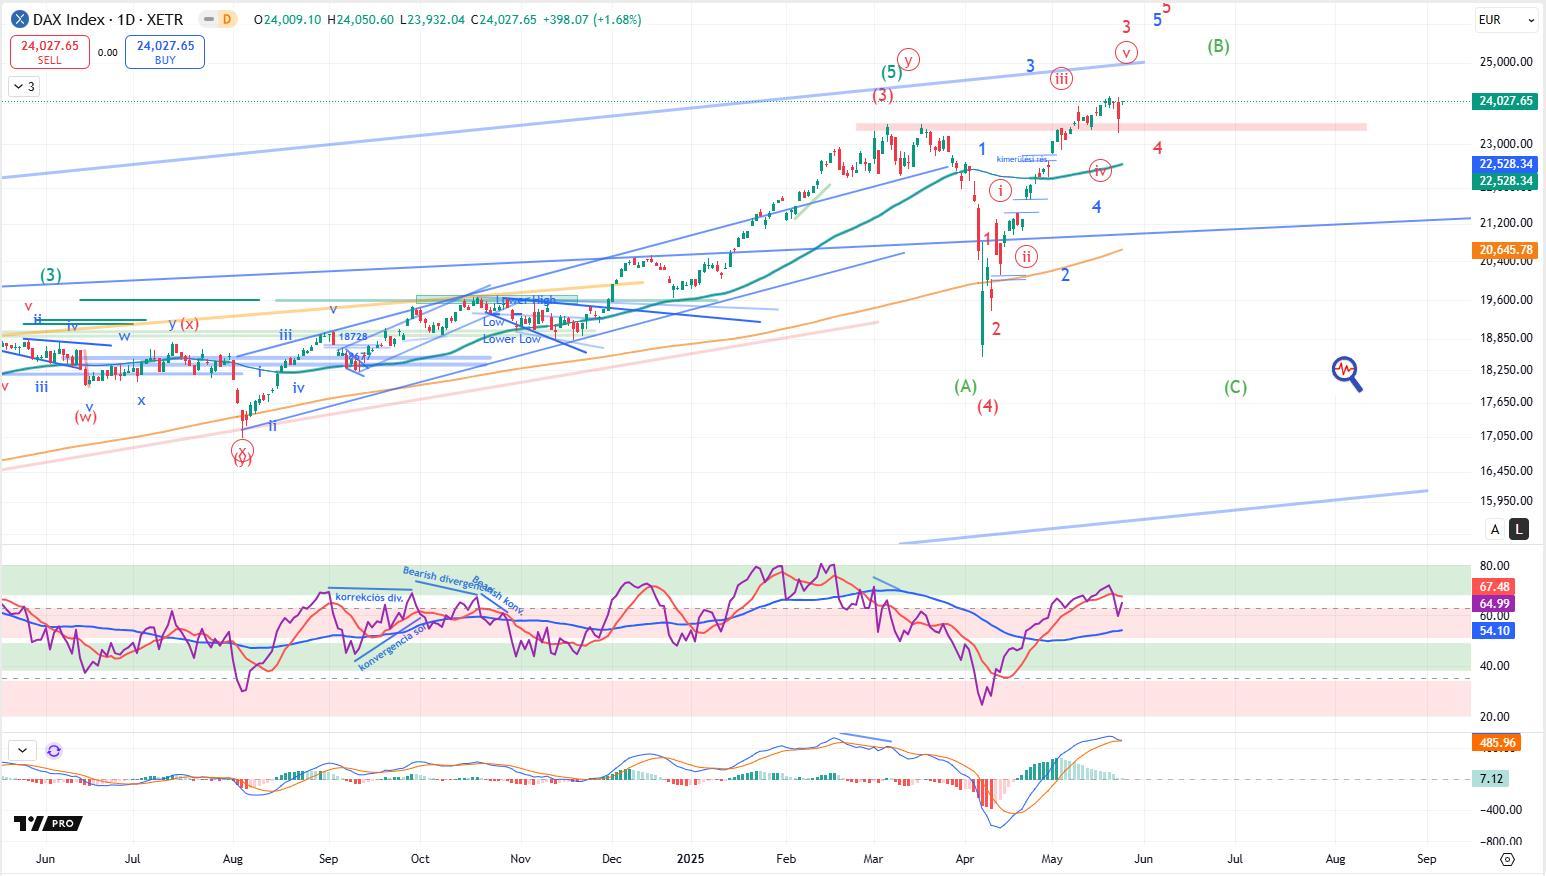
Task: Click the DAX Index symbol logo icon
Action: coord(19,19)
